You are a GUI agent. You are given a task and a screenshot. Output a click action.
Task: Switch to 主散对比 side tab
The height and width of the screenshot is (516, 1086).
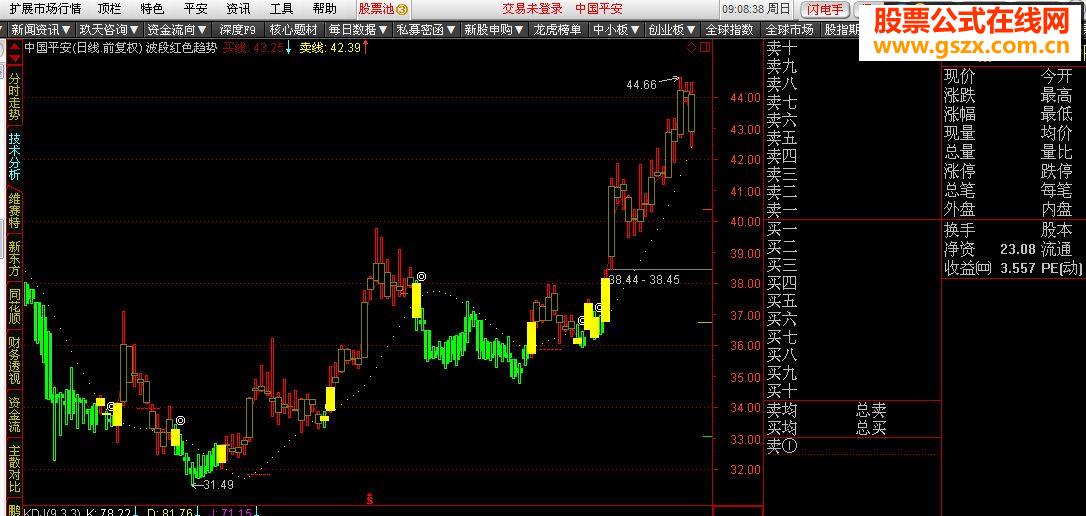(15, 468)
